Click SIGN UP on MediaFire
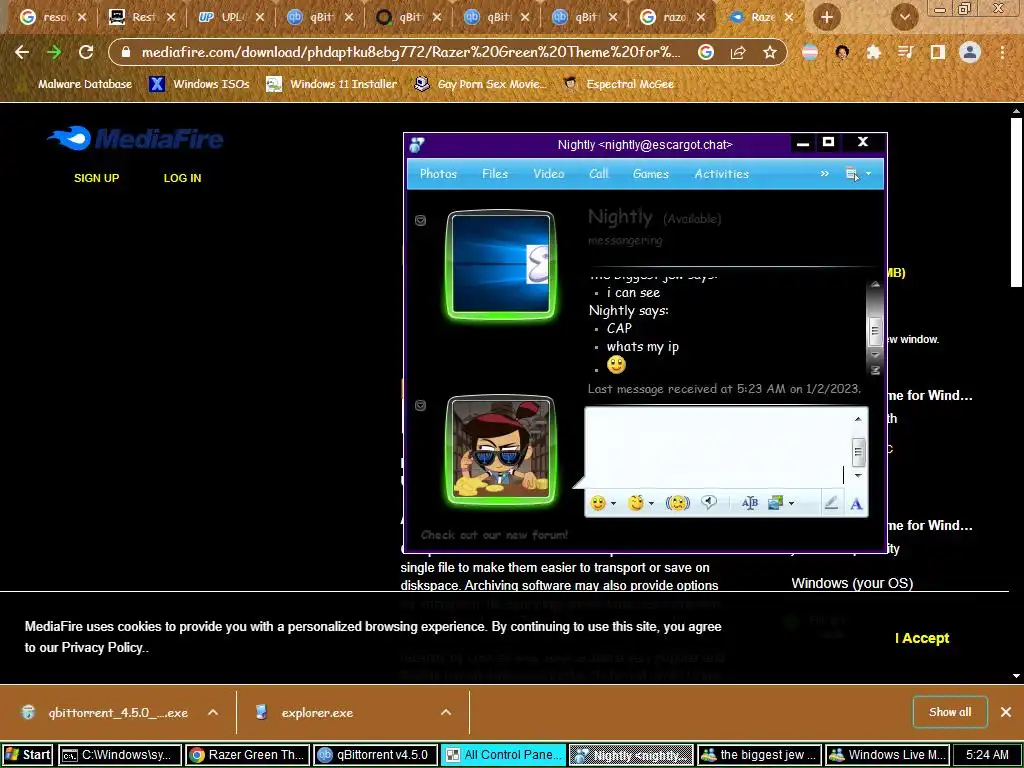The image size is (1024, 768). point(97,178)
